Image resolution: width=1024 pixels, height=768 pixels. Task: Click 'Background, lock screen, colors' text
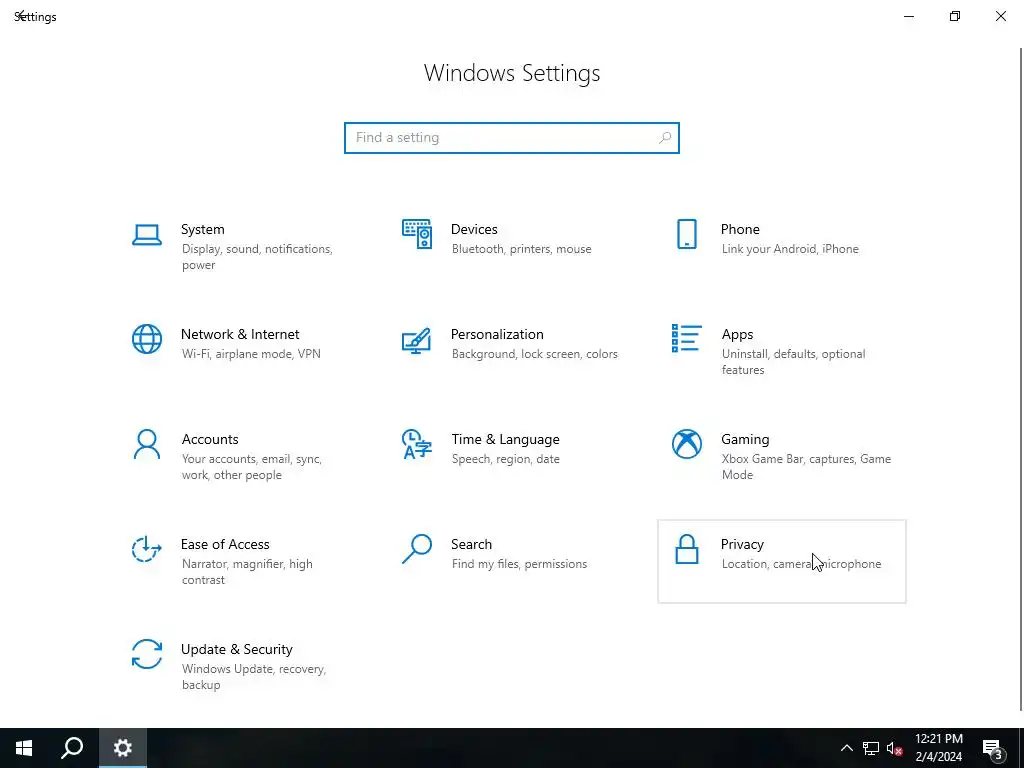pos(535,354)
